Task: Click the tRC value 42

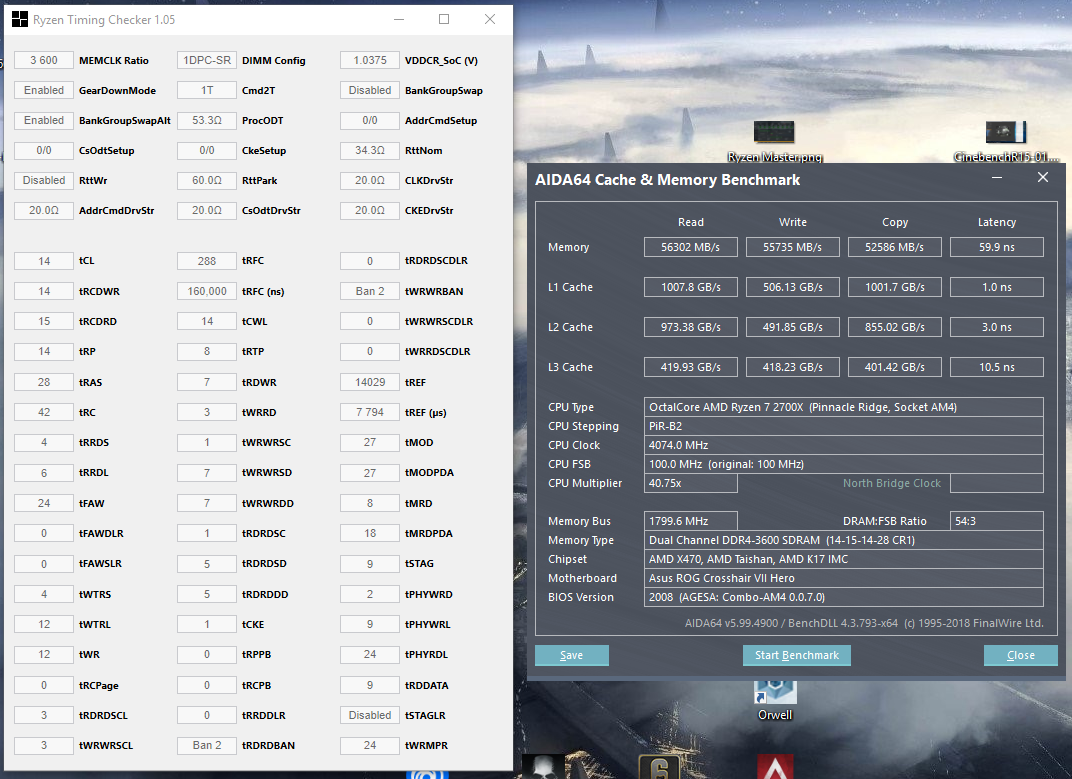Action: 44,412
